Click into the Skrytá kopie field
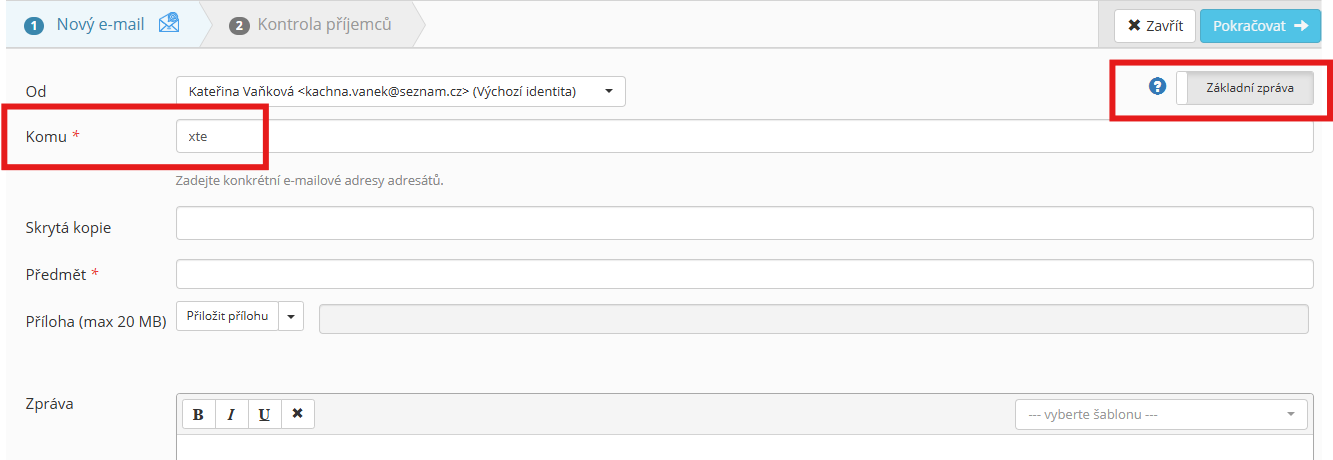The image size is (1333, 460). tap(744, 223)
